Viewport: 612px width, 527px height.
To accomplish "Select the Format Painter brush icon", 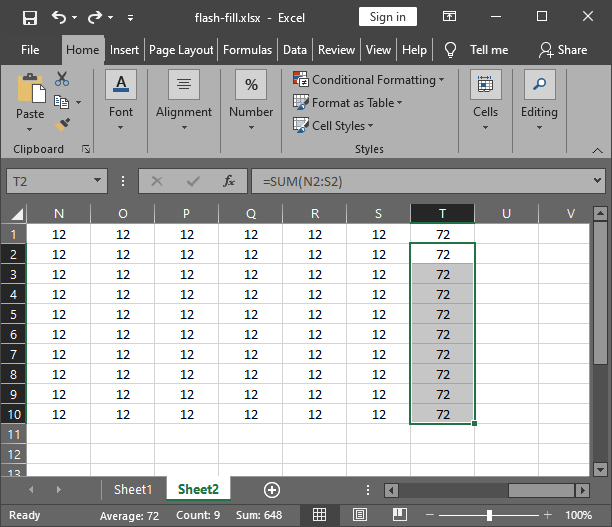I will click(62, 125).
